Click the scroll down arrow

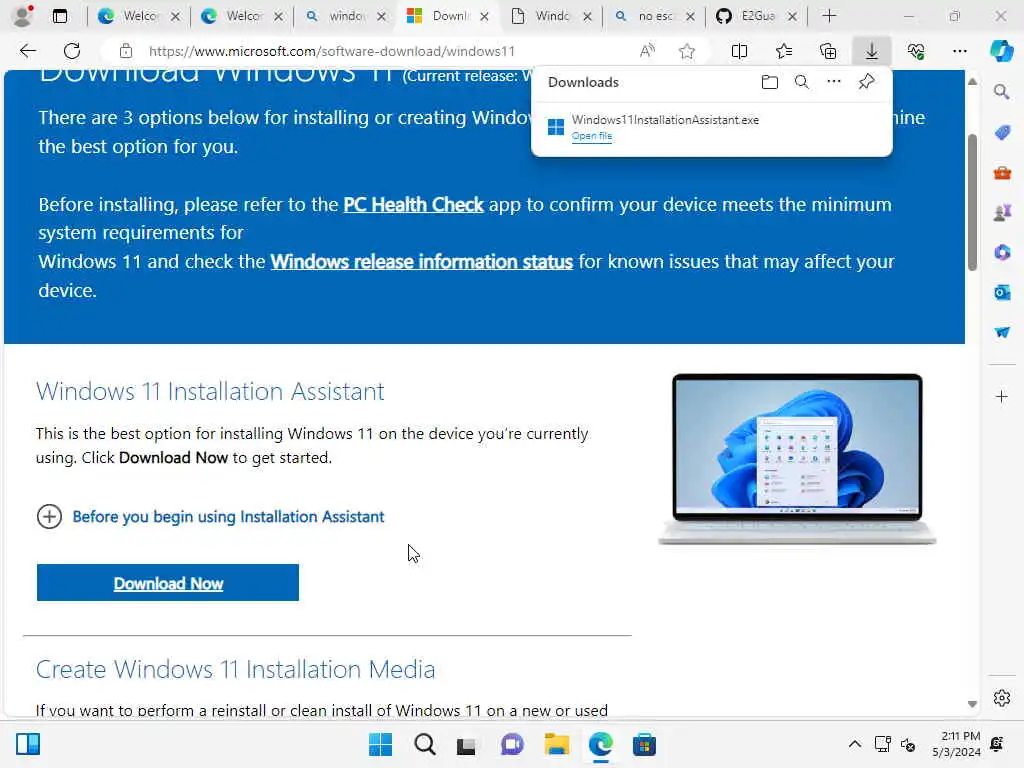(972, 704)
